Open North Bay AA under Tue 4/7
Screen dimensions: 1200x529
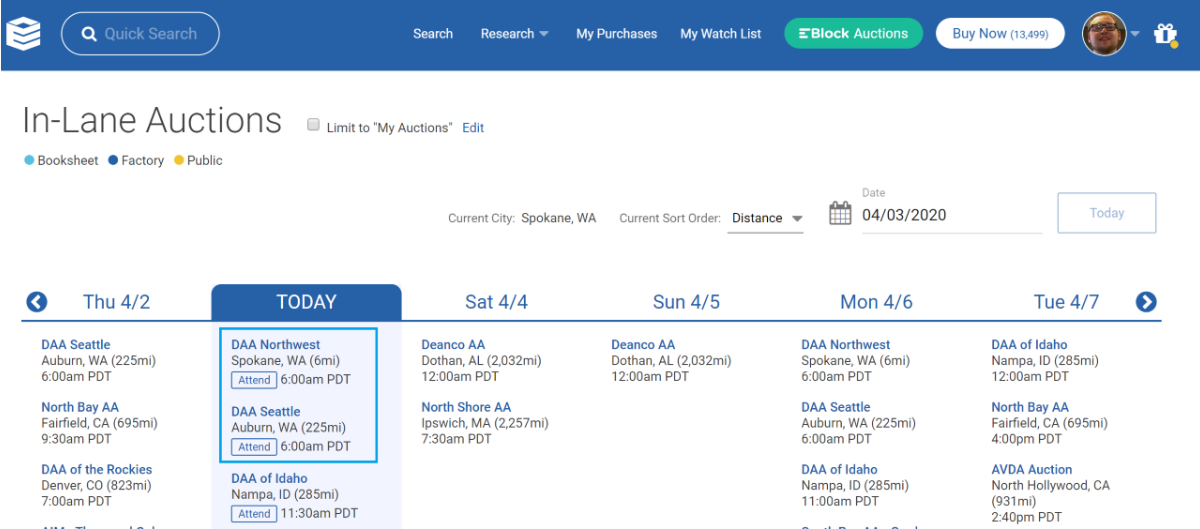1030,407
